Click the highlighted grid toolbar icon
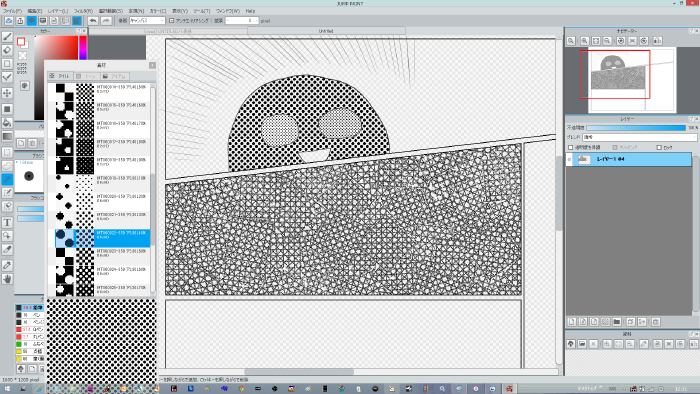This screenshot has height=394, width=700. [77, 21]
